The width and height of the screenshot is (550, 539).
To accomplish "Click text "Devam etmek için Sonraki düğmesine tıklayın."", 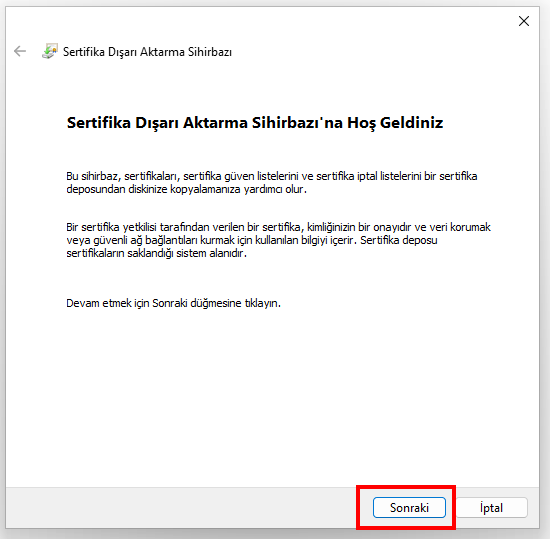I will [174, 303].
